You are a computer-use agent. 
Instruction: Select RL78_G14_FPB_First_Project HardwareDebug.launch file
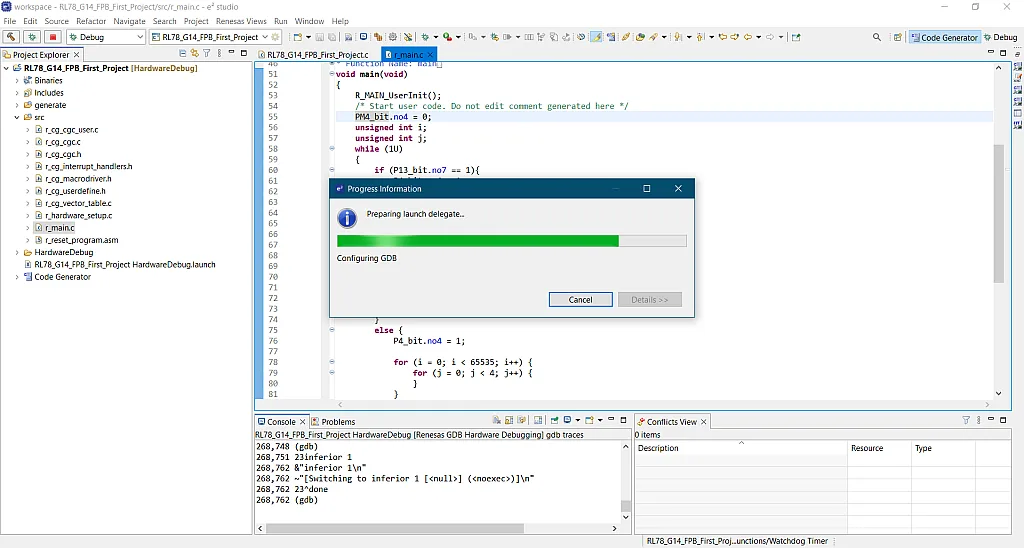coord(125,265)
